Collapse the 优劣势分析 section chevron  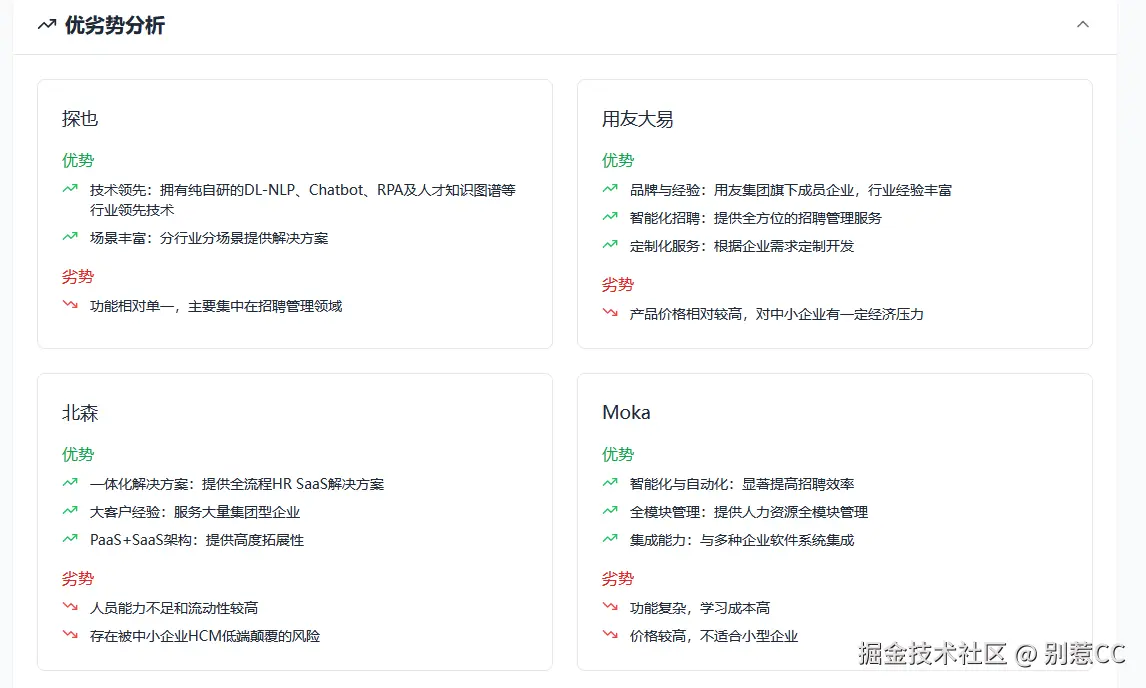[1082, 24]
